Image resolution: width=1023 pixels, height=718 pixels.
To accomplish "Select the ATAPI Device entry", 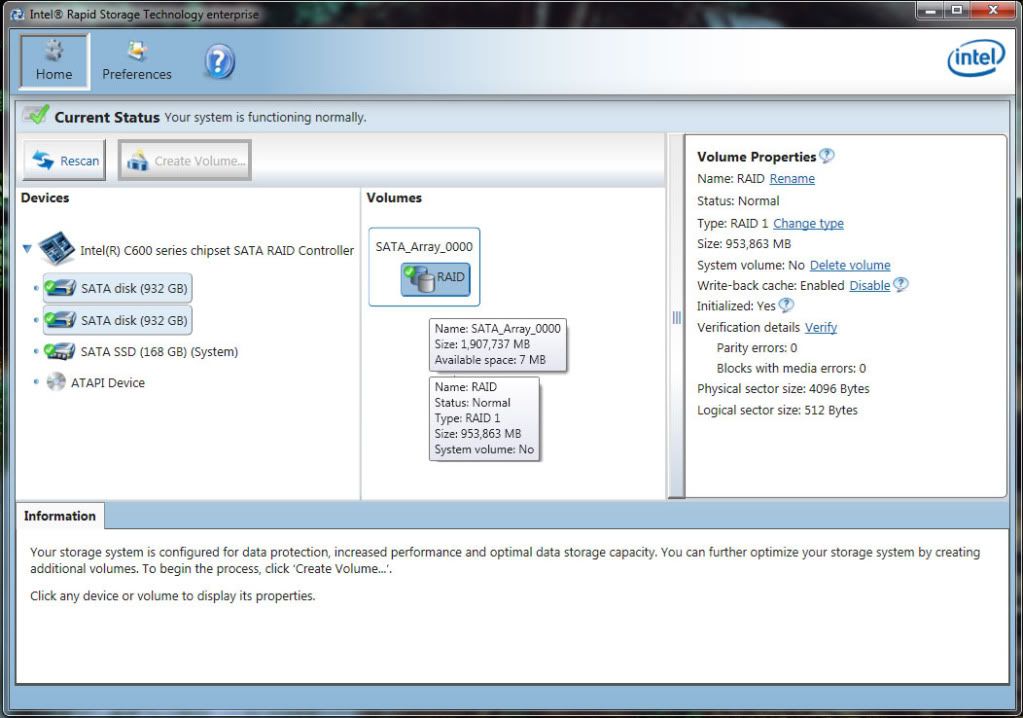I will click(96, 383).
